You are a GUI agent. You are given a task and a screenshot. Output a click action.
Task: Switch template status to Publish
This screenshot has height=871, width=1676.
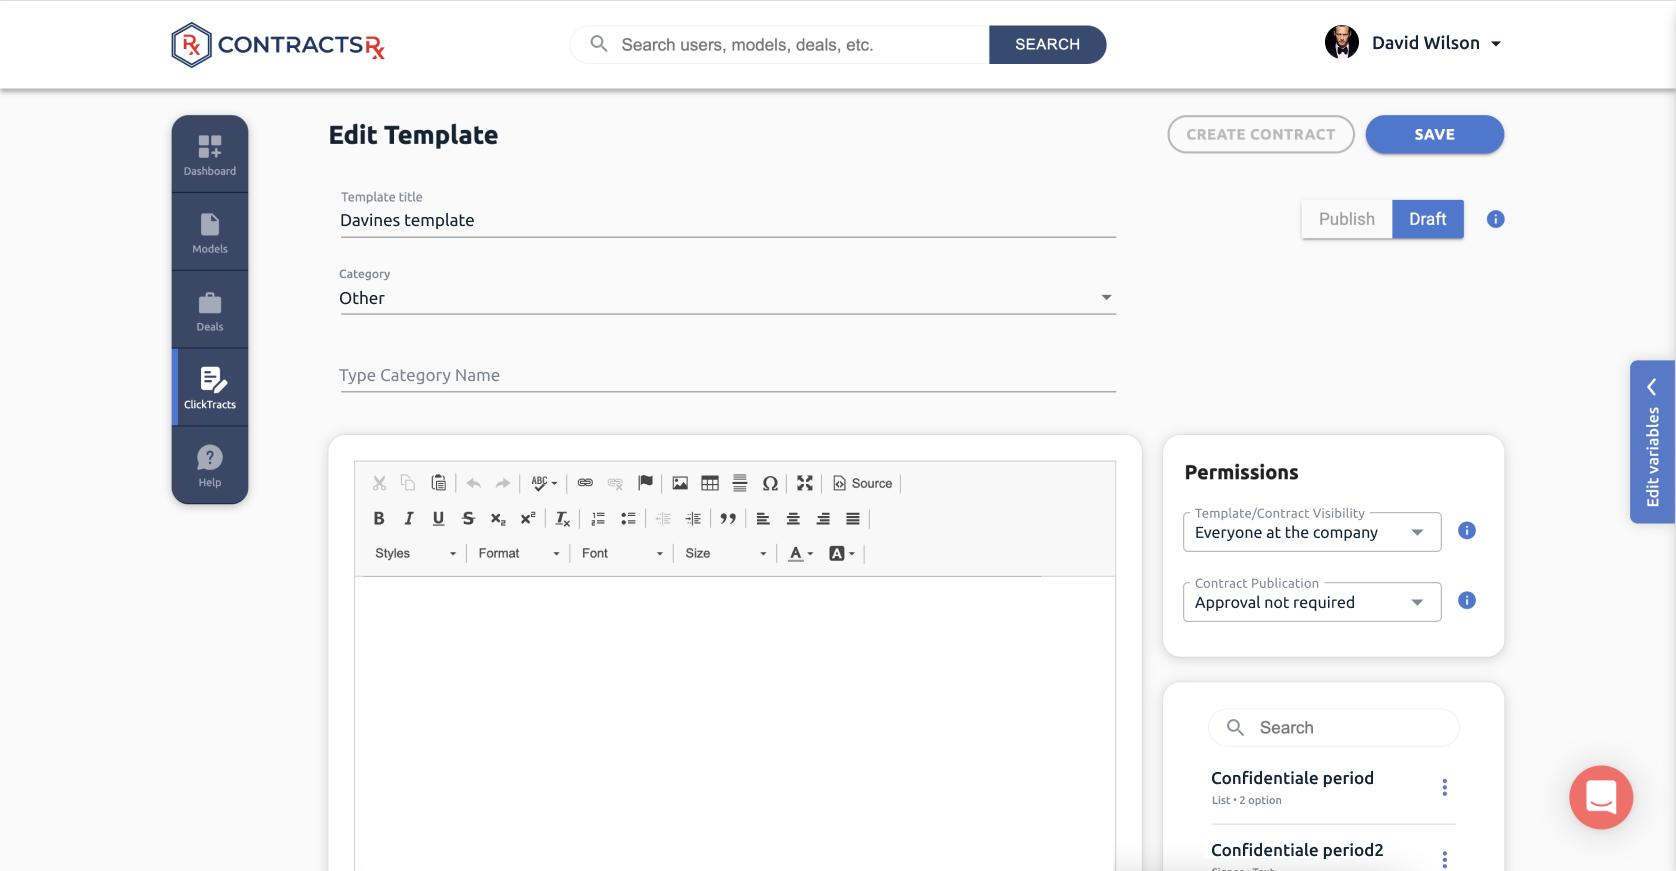1346,219
